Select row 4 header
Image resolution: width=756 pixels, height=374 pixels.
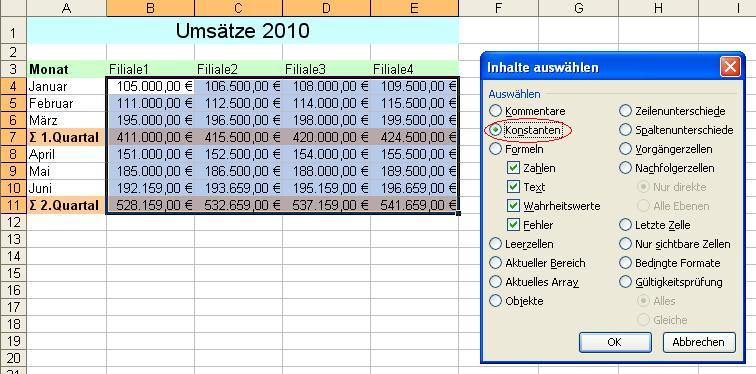pos(13,86)
